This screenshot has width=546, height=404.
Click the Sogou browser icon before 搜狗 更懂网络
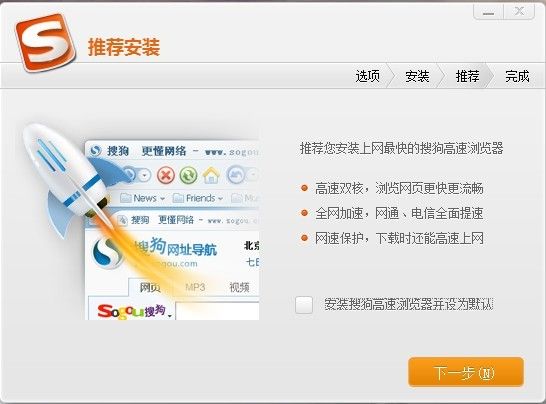click(95, 151)
